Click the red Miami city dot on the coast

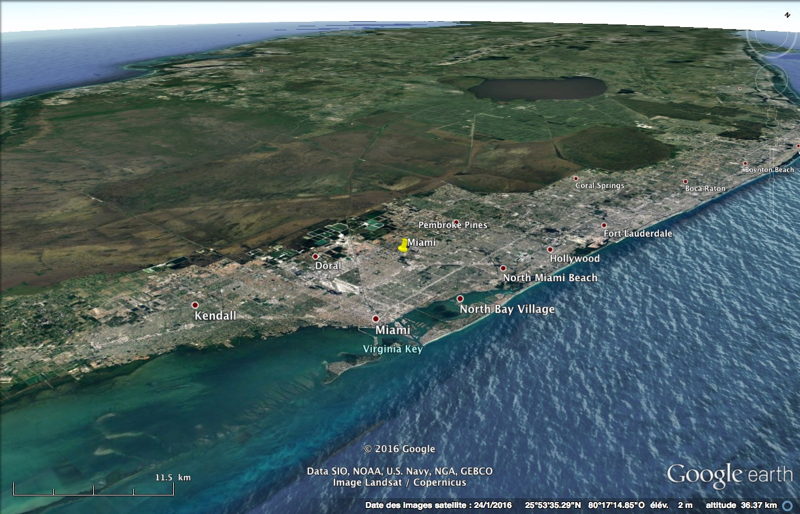click(x=376, y=319)
